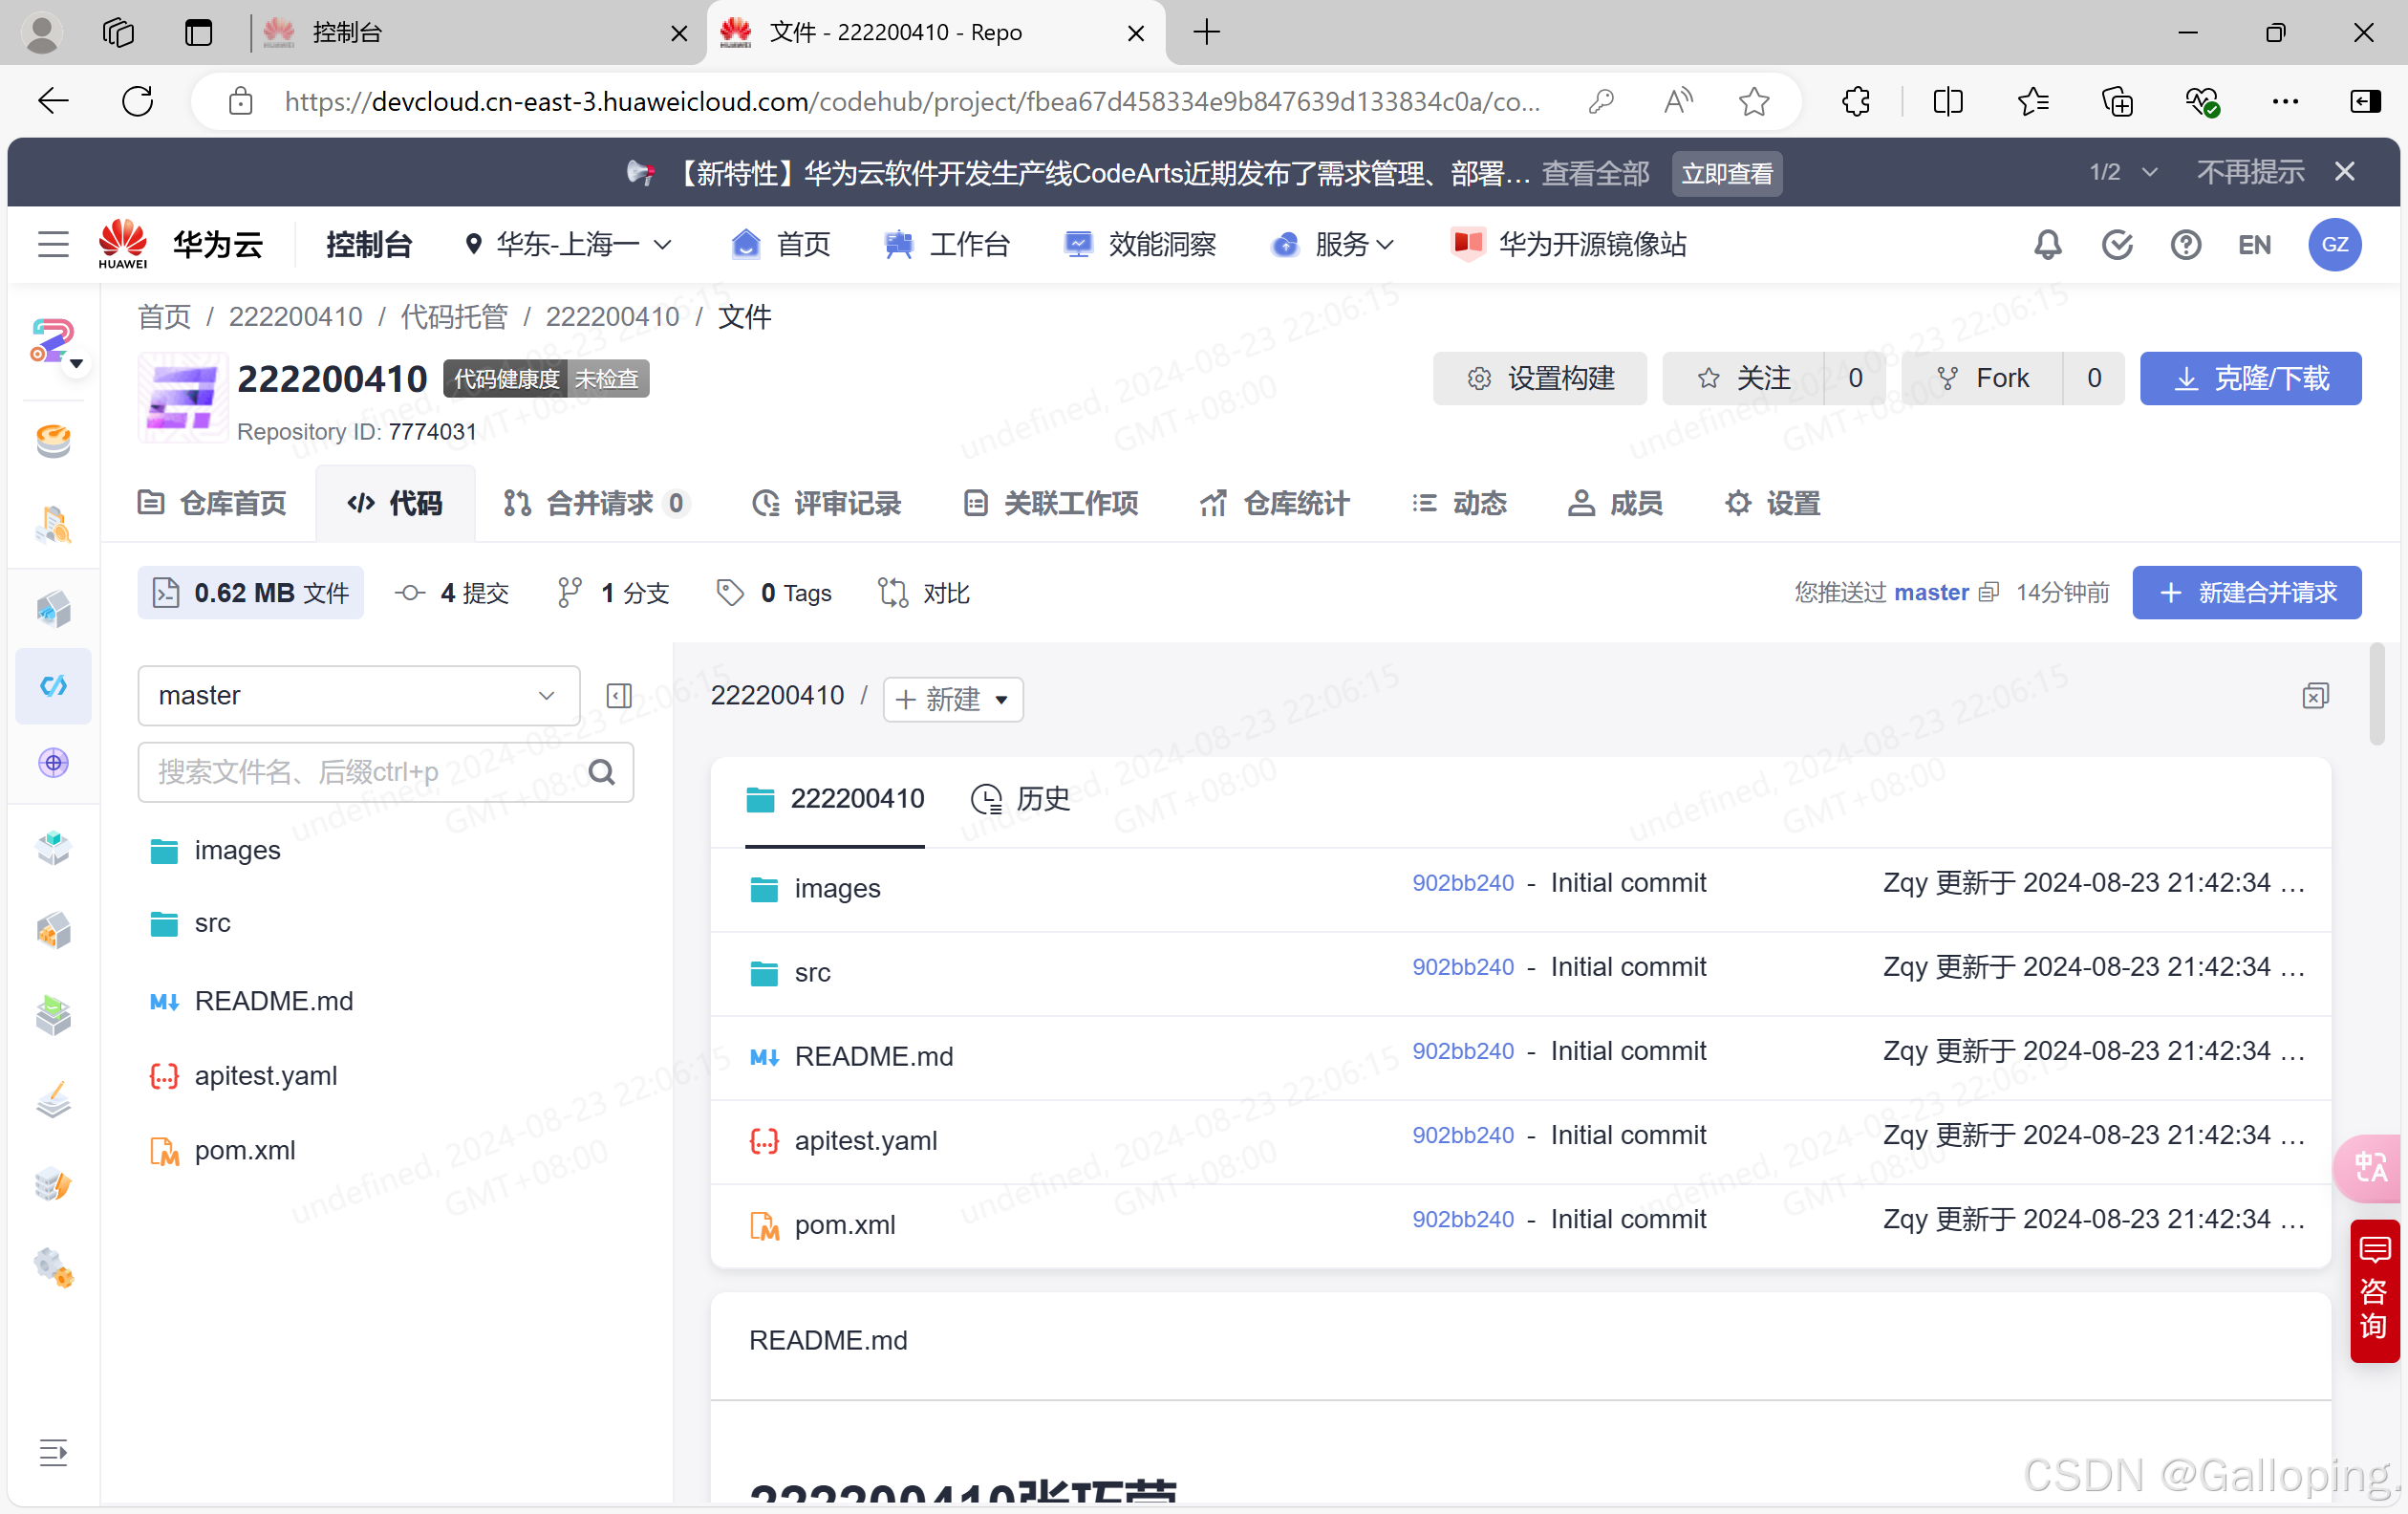Viewport: 2408px width, 1514px height.
Task: Click the hamburger menu icon beside Huawei logo
Action: coord(53,245)
